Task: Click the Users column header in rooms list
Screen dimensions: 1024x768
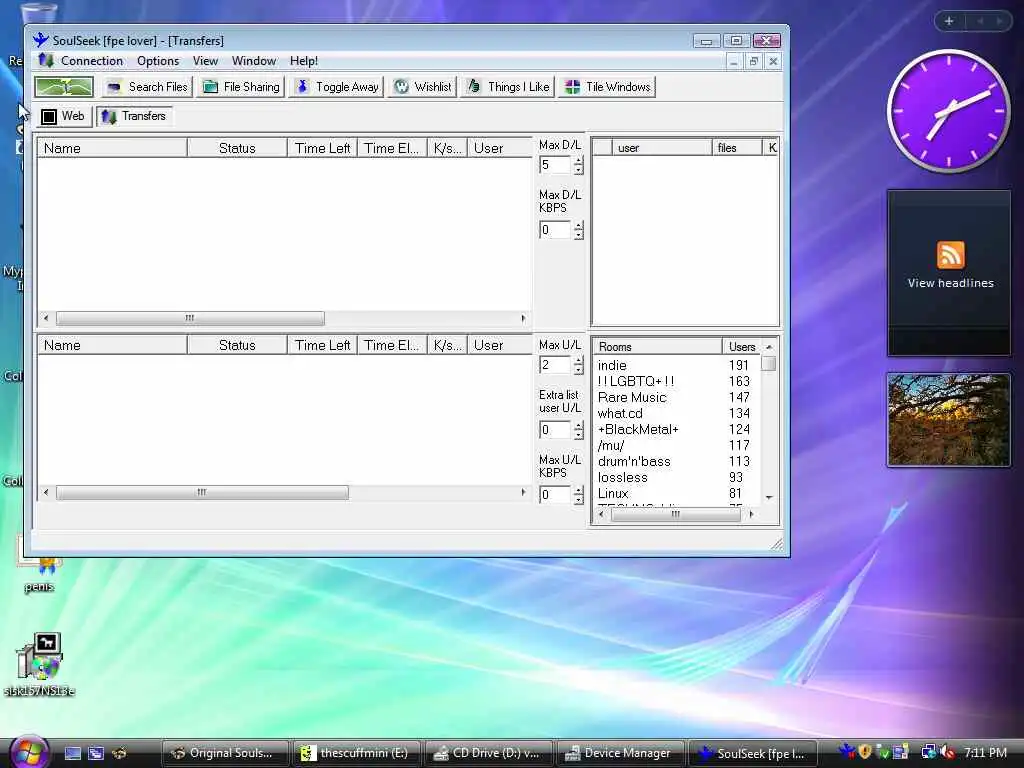Action: tap(742, 346)
